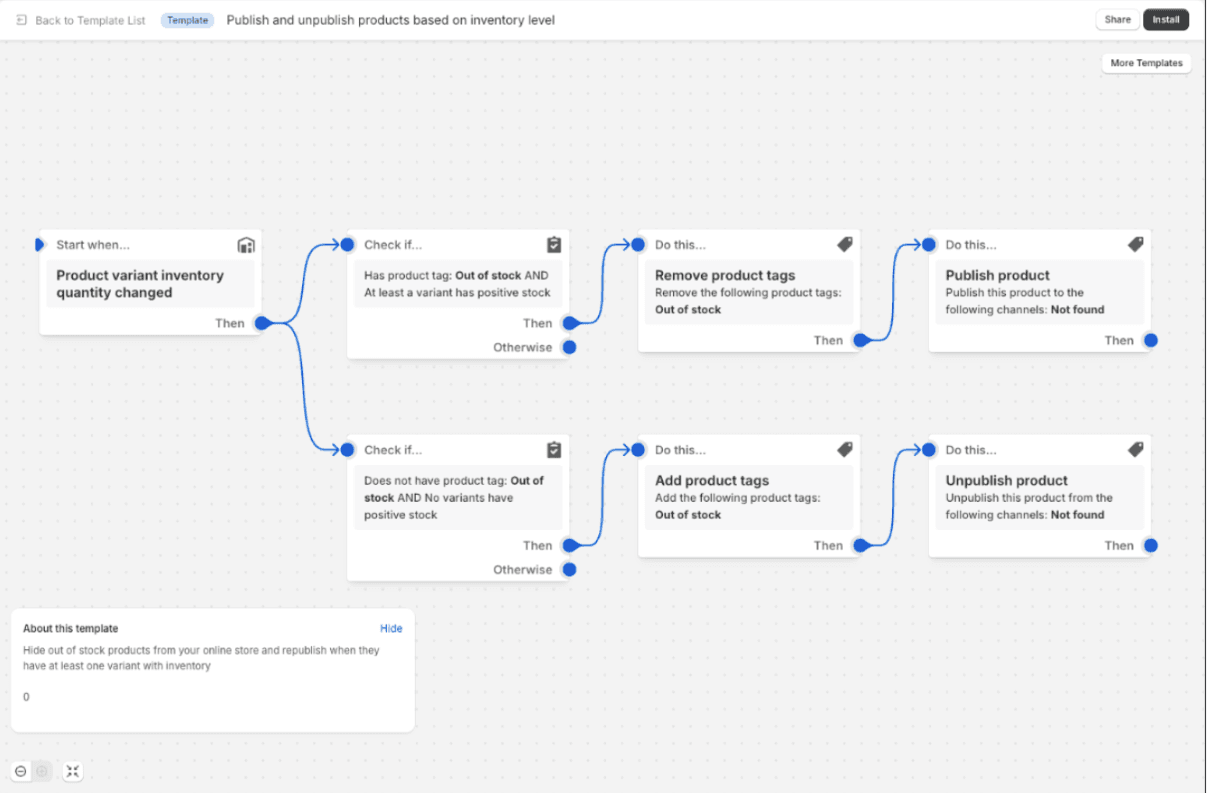The height and width of the screenshot is (793, 1207).
Task: Click the Back to Template List arrow icon
Action: click(x=22, y=20)
